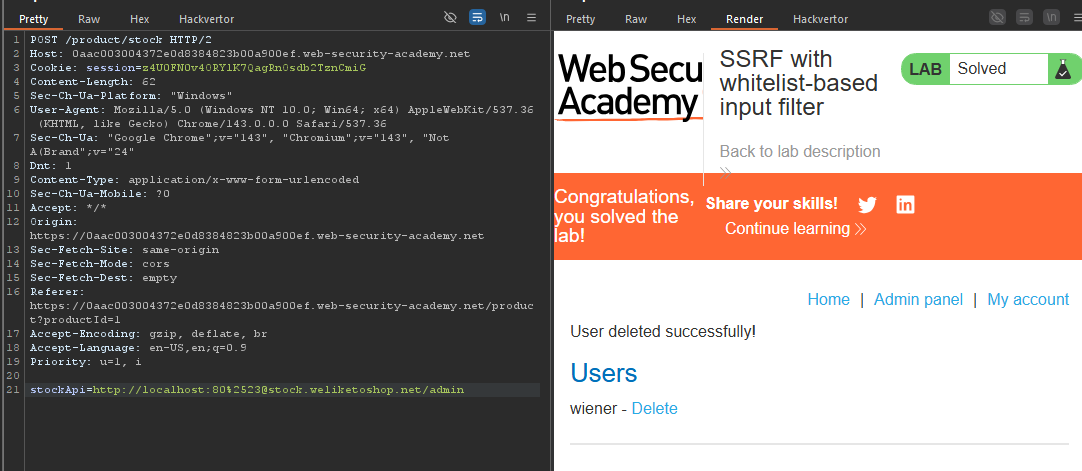This screenshot has width=1082, height=471.
Task: Click the Sec-Fetch-Site: same-origin line
Action: tap(124, 250)
